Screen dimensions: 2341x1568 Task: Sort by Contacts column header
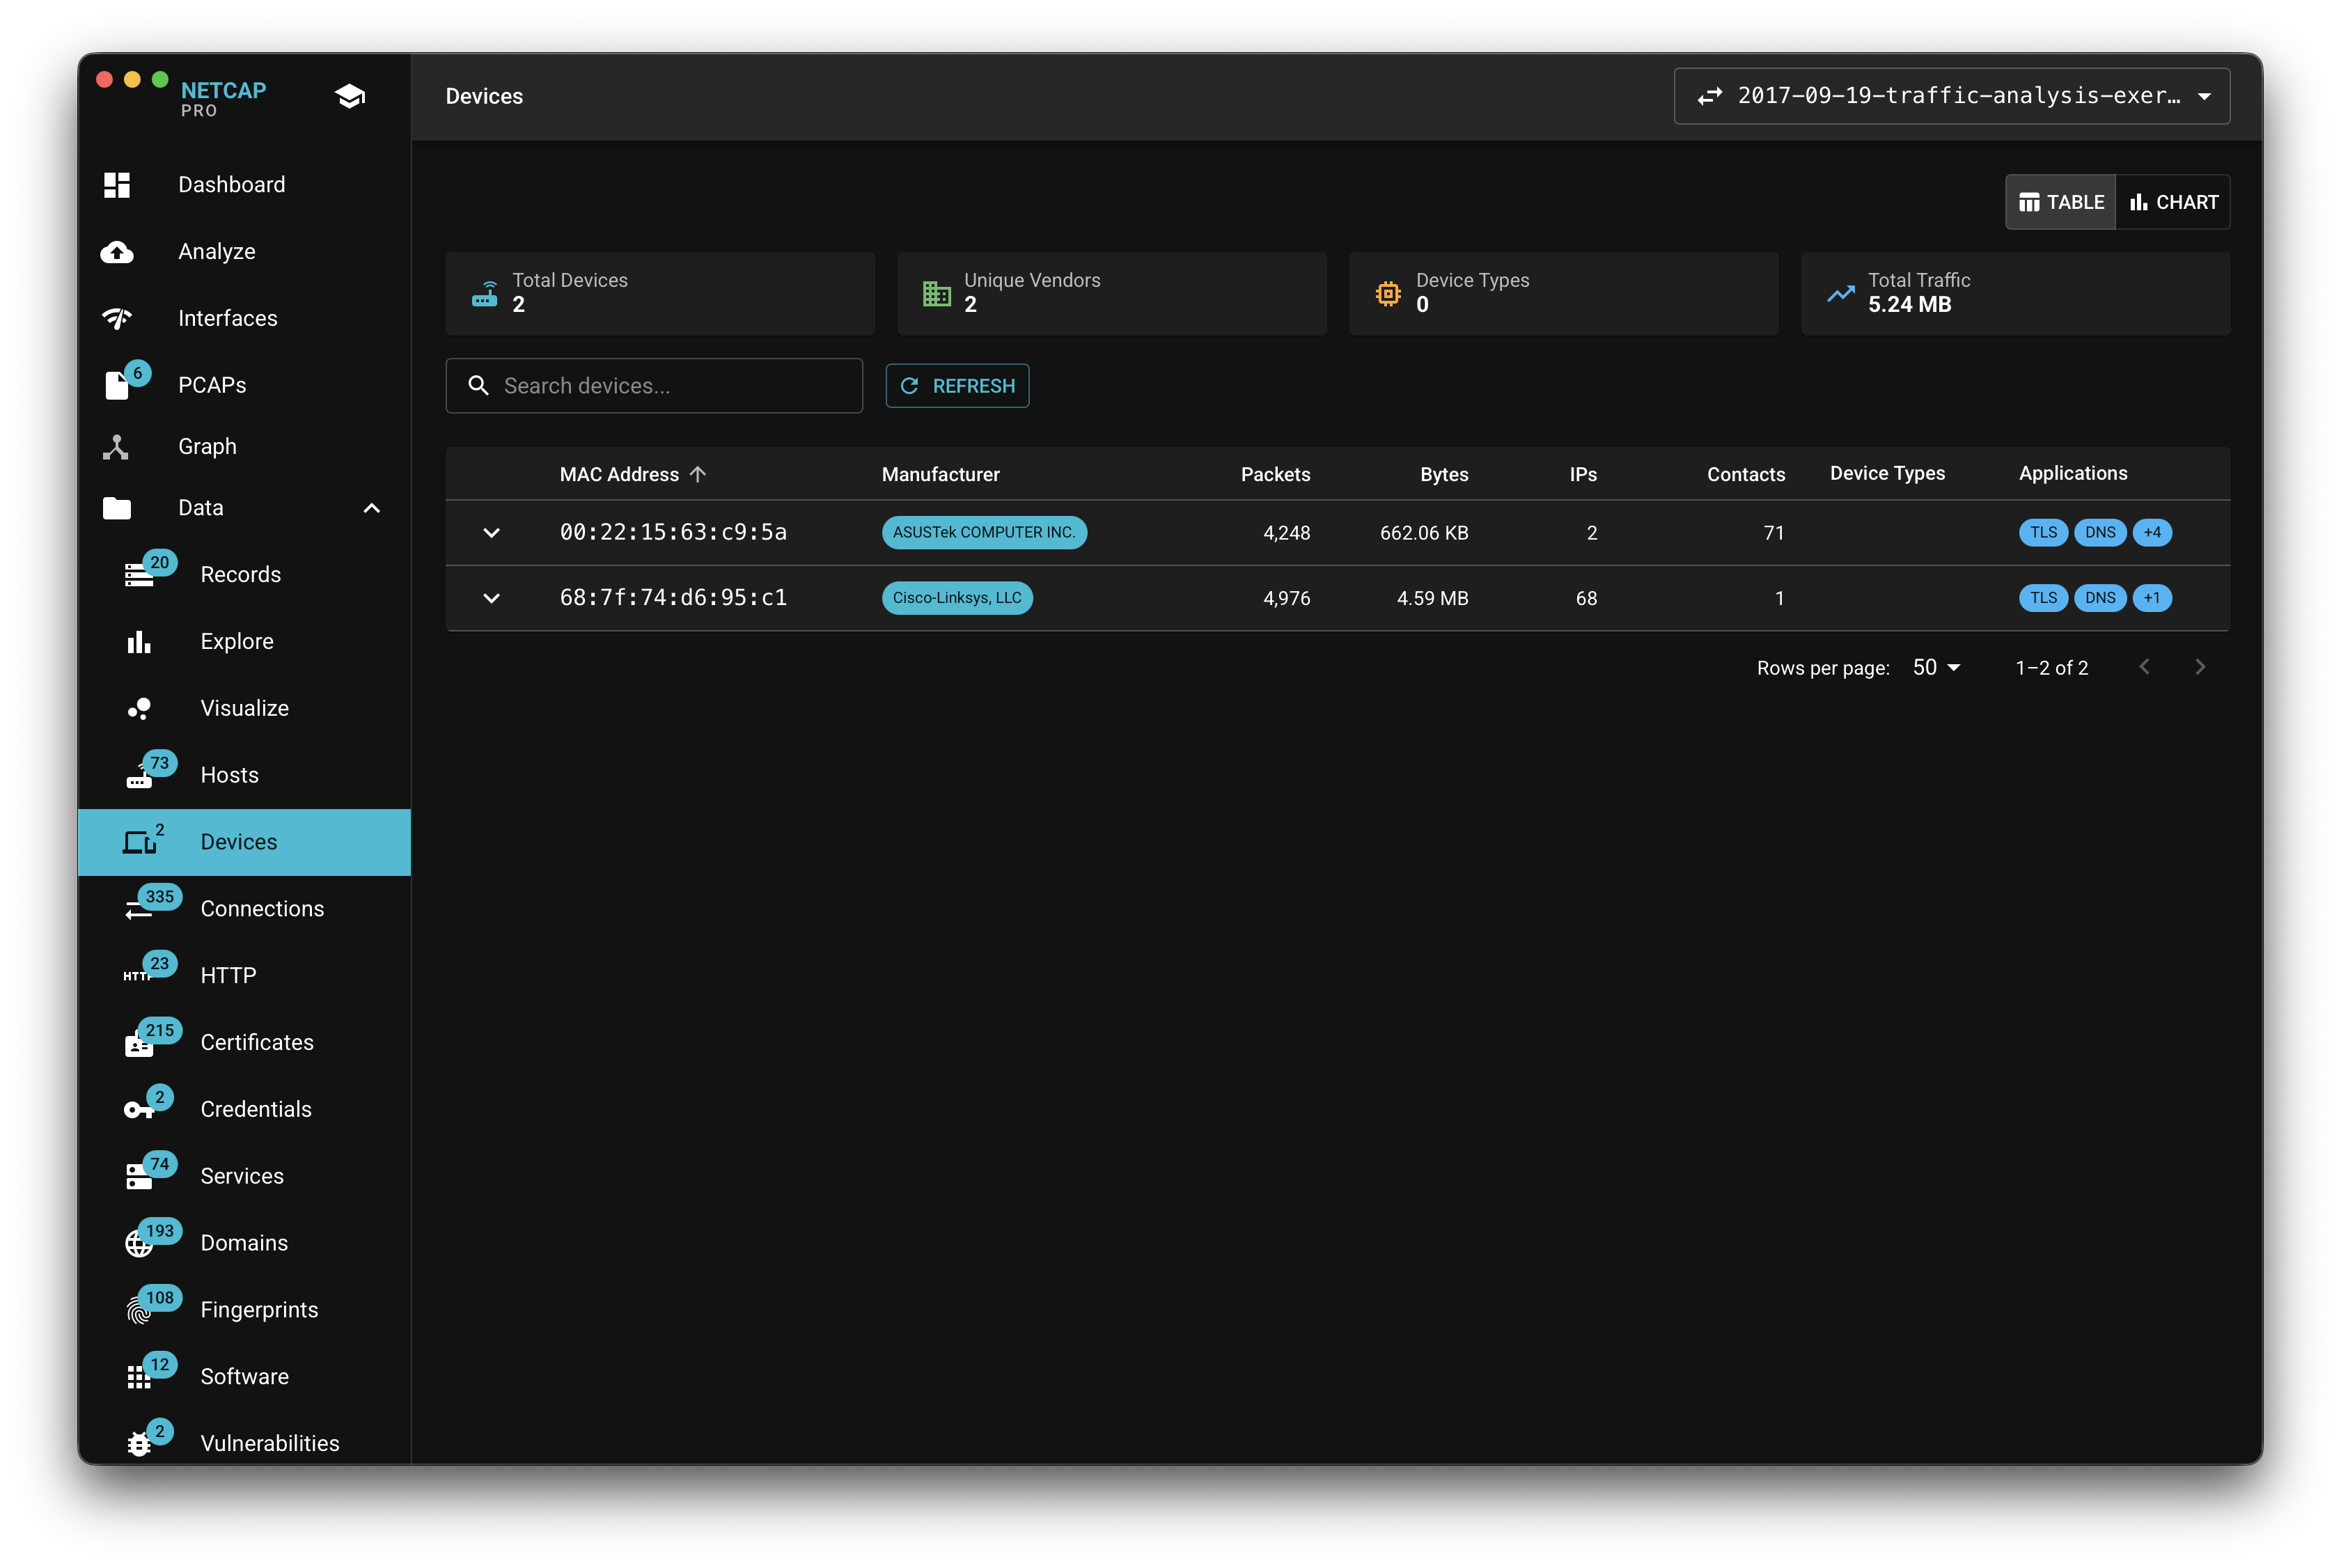[x=1745, y=474]
